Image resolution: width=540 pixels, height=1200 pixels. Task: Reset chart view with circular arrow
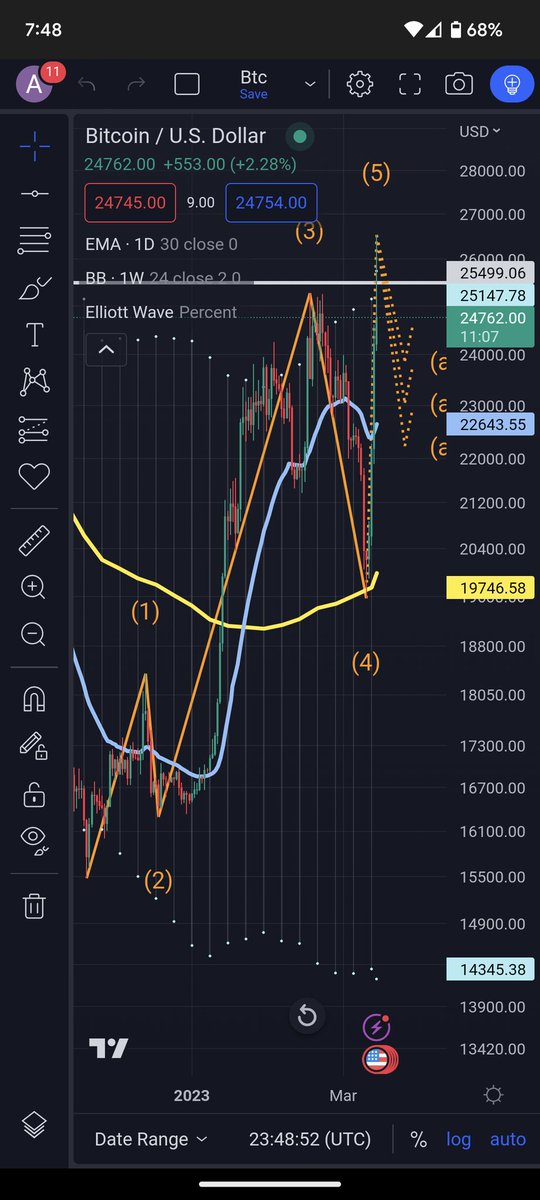307,1017
